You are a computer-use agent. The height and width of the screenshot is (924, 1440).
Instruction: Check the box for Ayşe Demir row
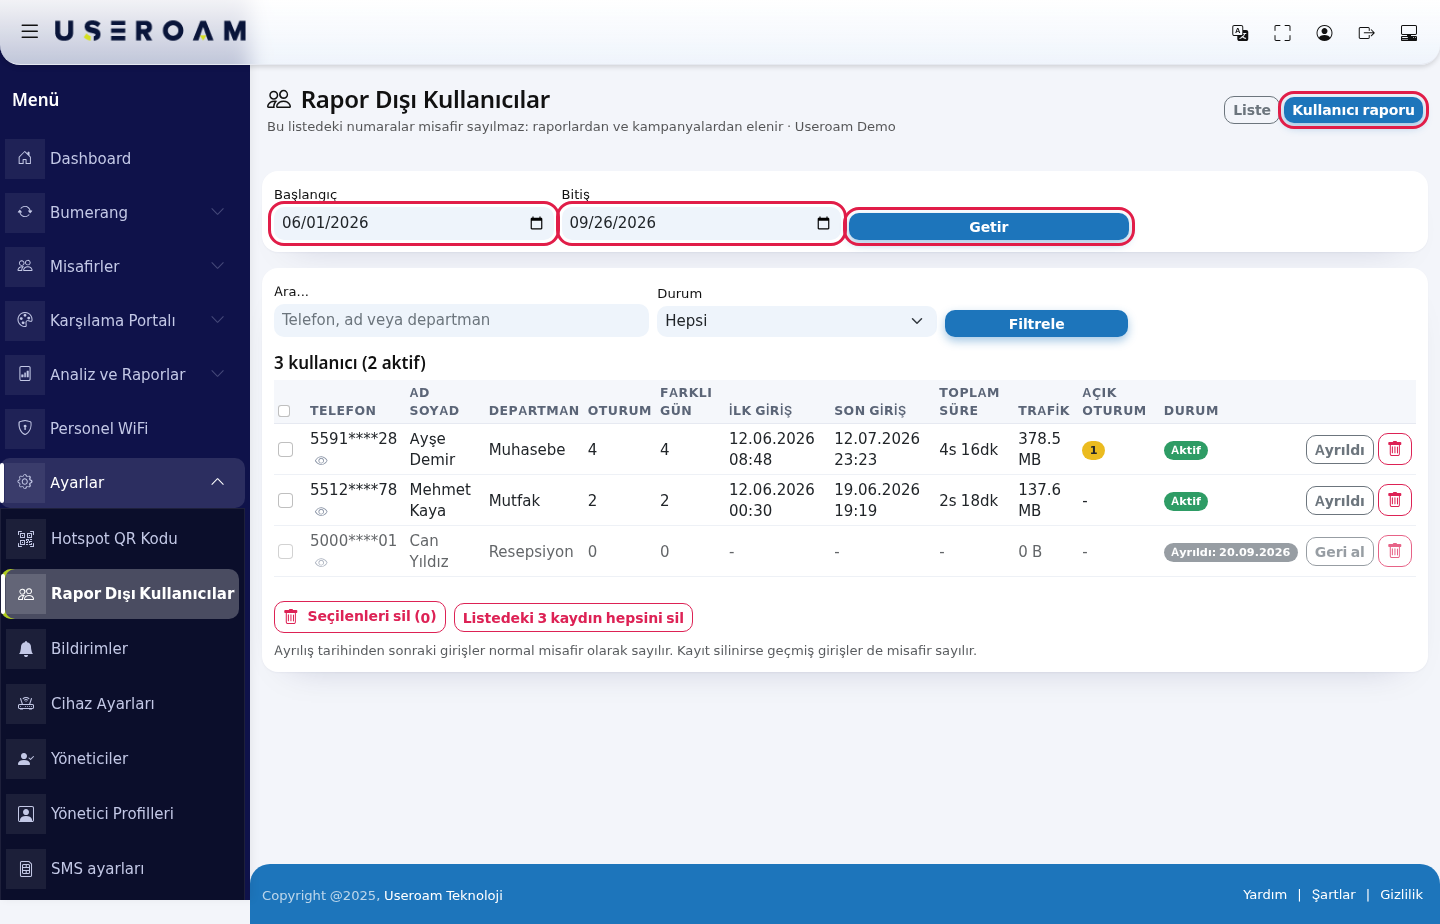285,450
